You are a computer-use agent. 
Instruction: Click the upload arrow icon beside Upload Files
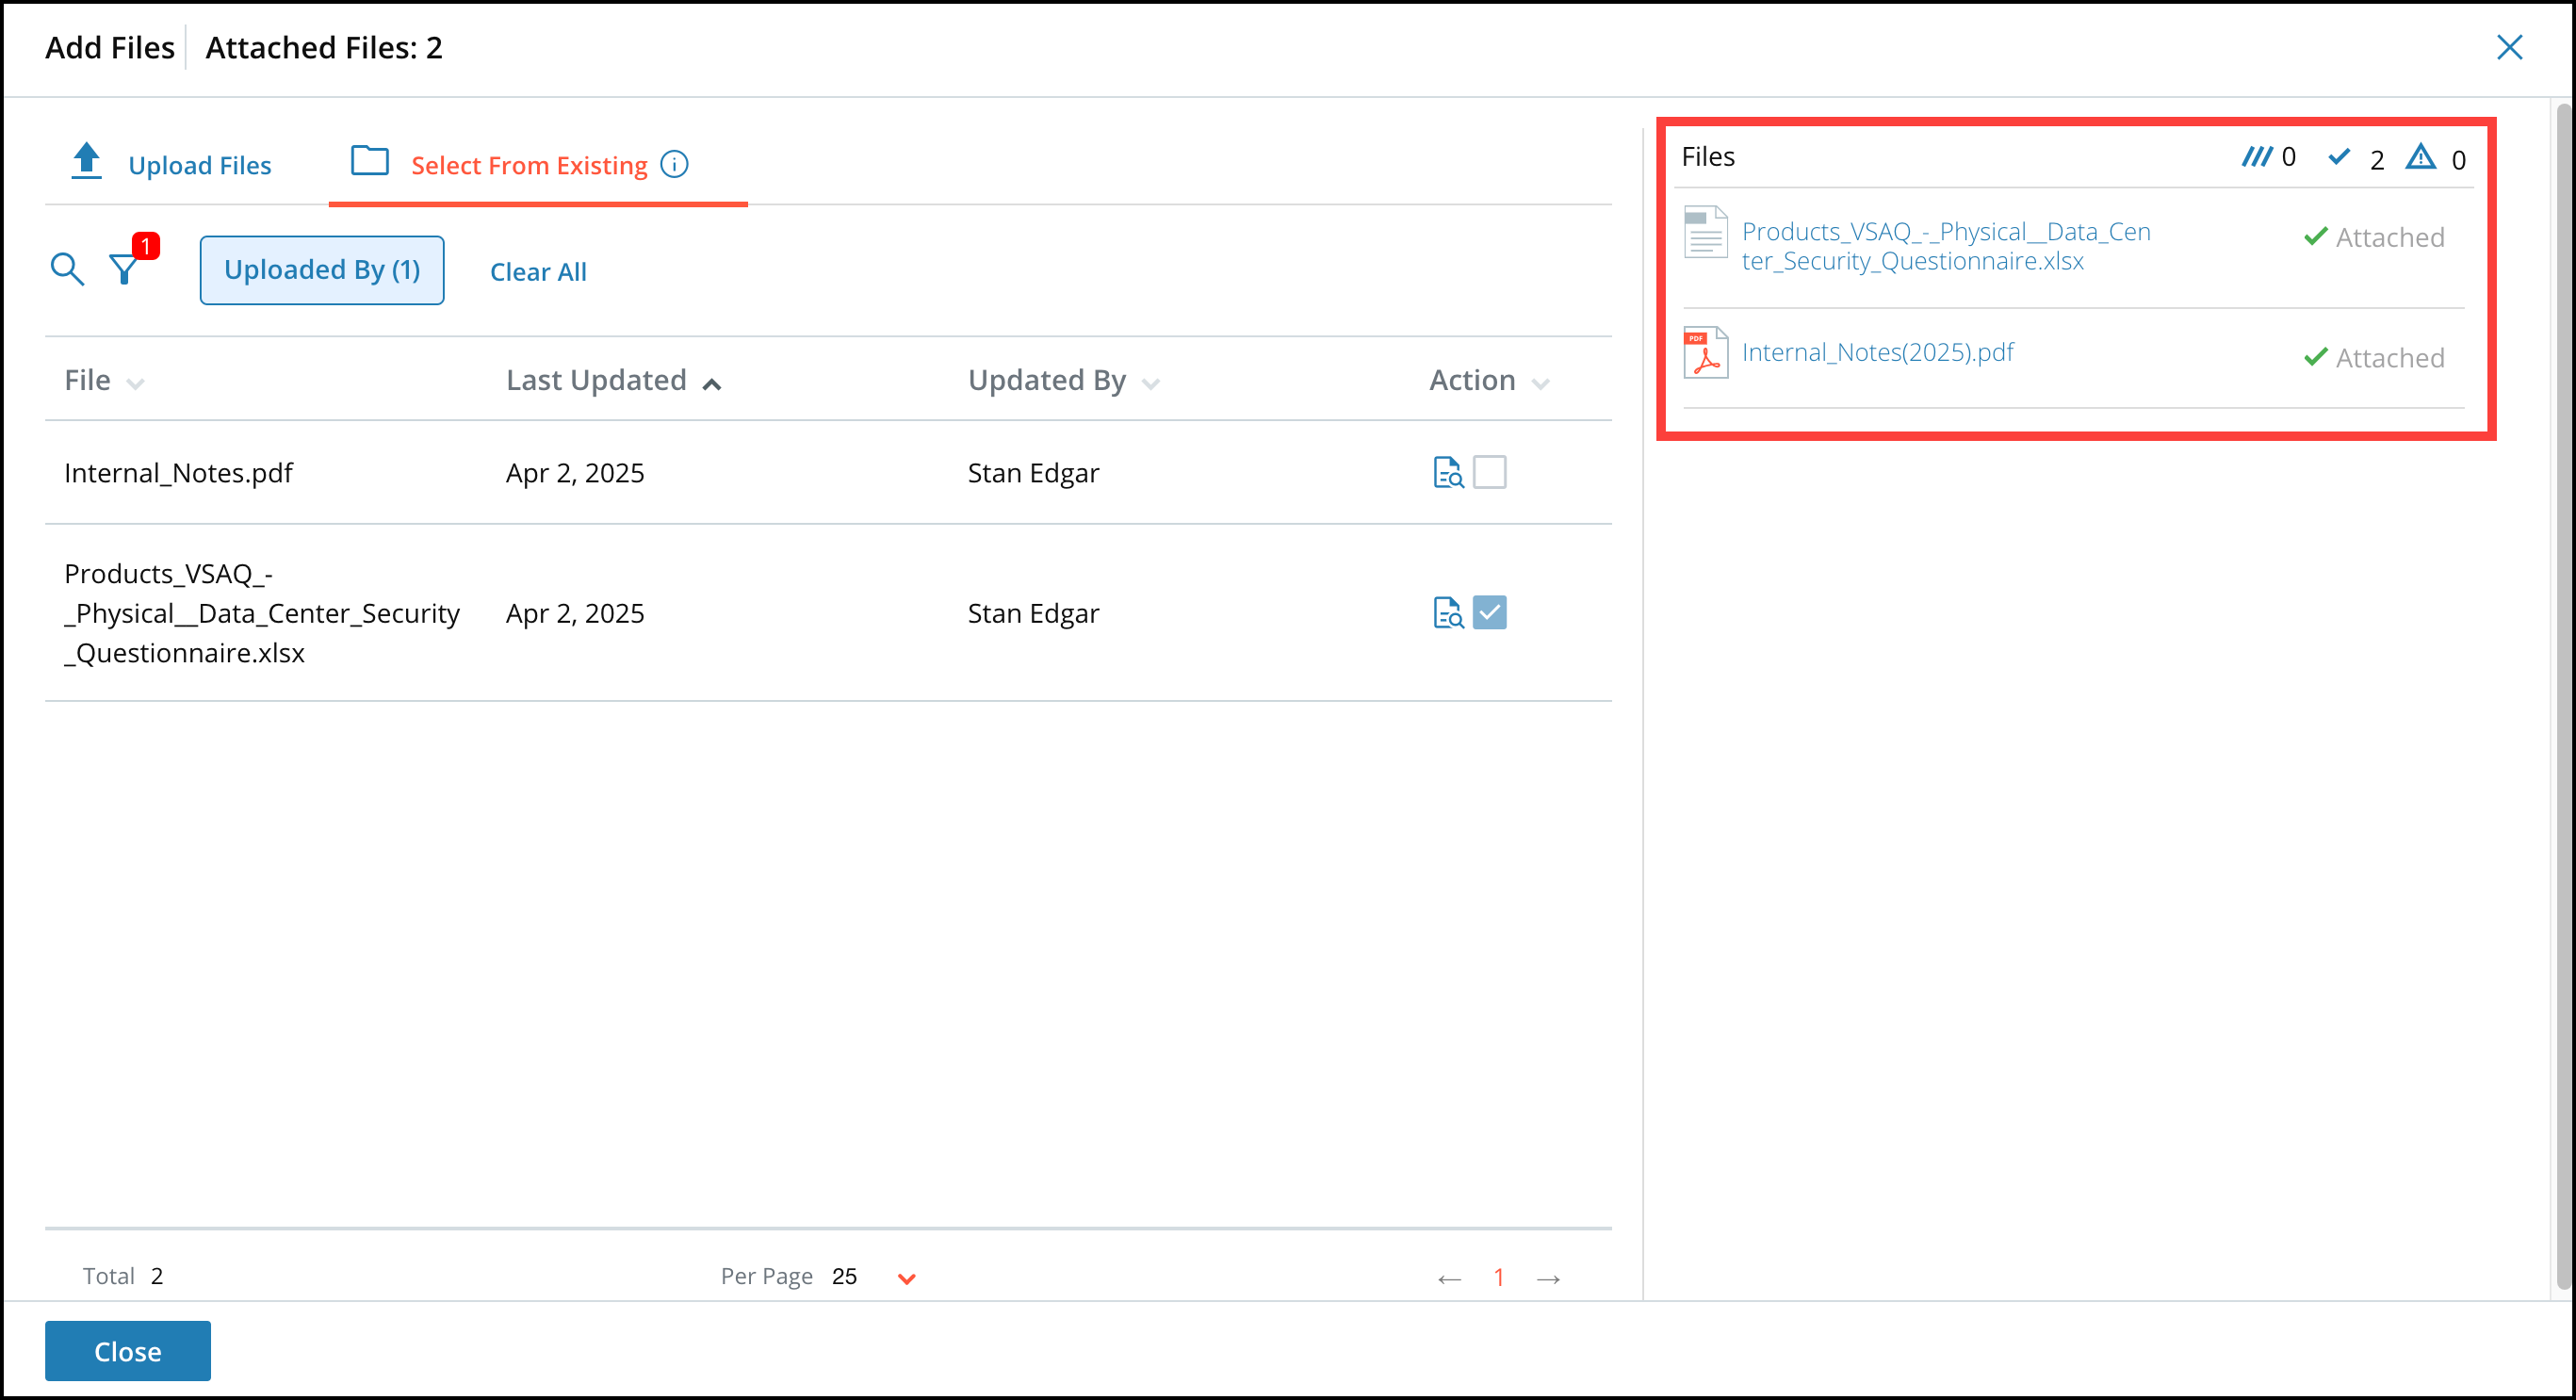point(86,161)
